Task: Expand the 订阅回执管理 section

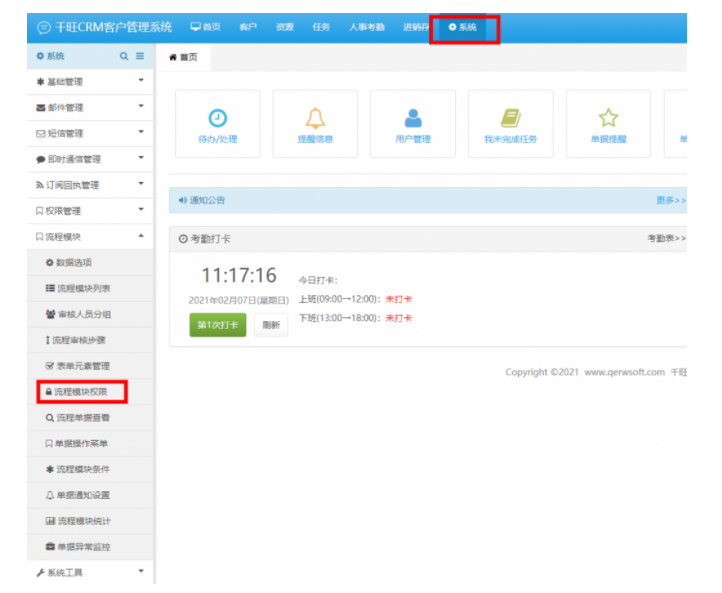Action: pyautogui.click(x=90, y=185)
